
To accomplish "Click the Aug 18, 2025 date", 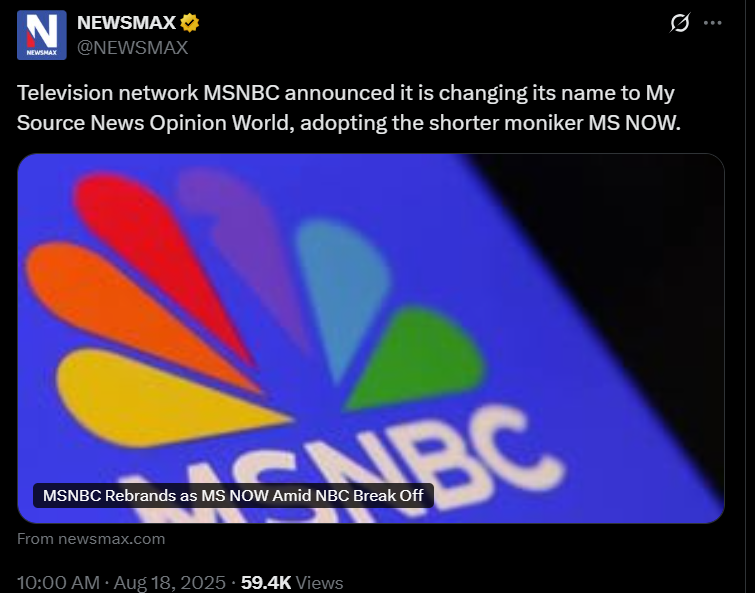I will pyautogui.click(x=169, y=582).
